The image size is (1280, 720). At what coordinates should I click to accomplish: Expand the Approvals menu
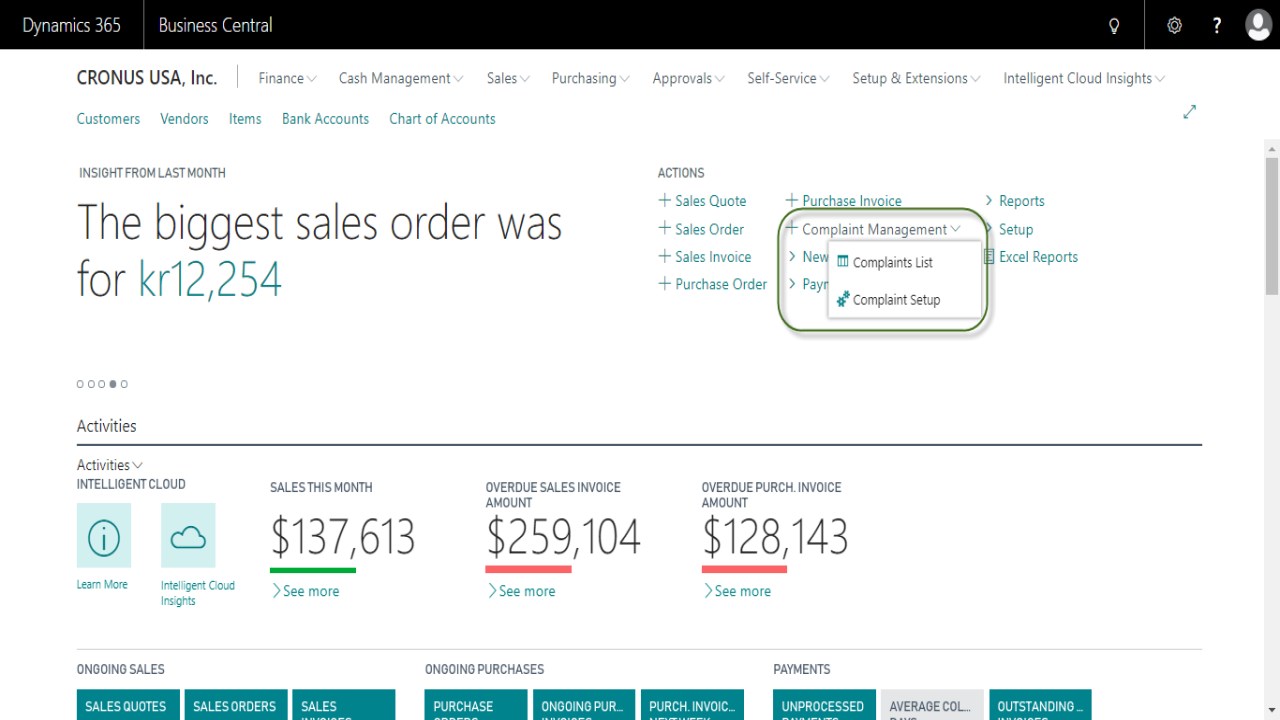689,78
